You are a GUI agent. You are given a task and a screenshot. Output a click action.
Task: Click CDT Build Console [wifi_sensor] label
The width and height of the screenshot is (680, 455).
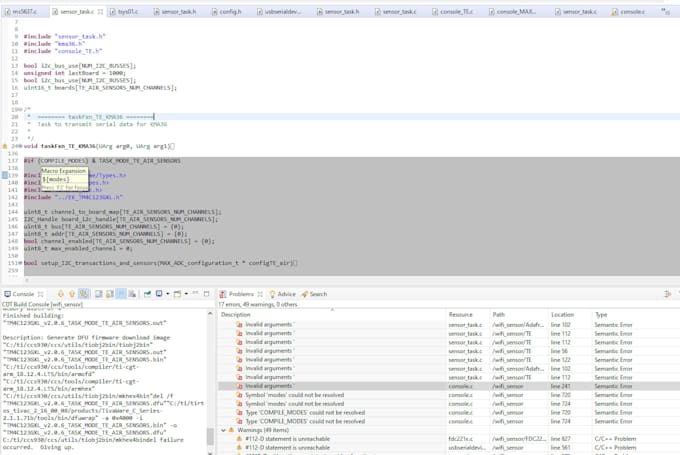(x=42, y=304)
